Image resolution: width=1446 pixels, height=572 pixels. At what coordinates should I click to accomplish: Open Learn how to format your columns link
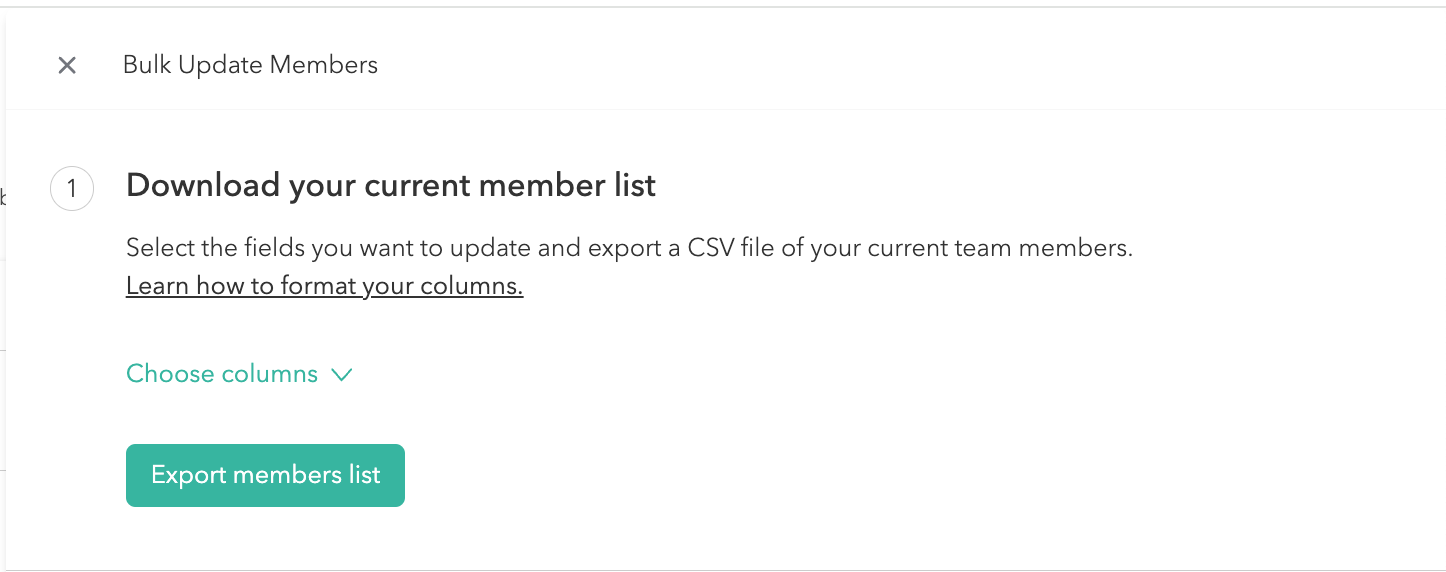pos(324,287)
